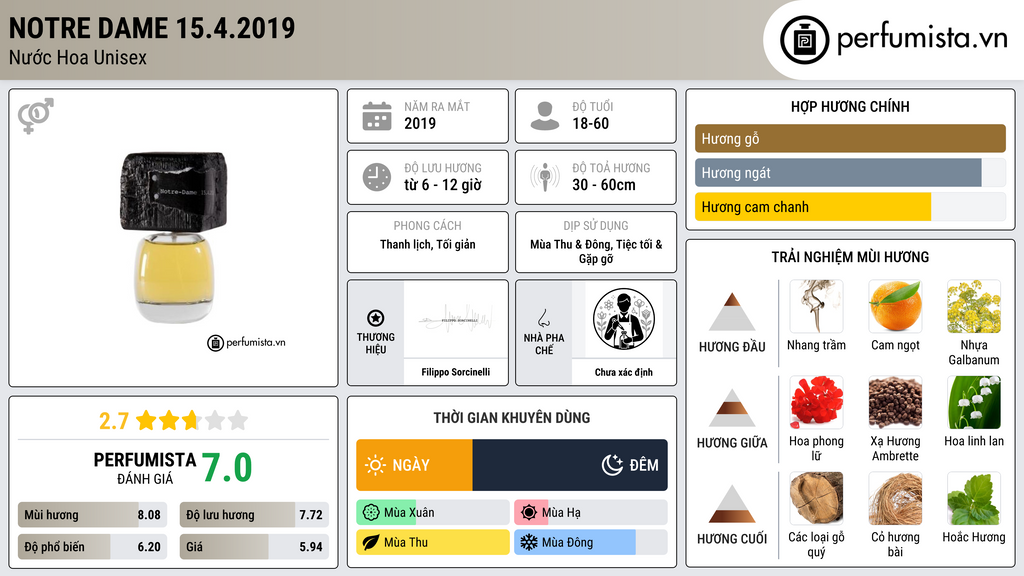Click the longevity value từ 6 - 12 giờ
1024x576 pixels.
tap(443, 185)
